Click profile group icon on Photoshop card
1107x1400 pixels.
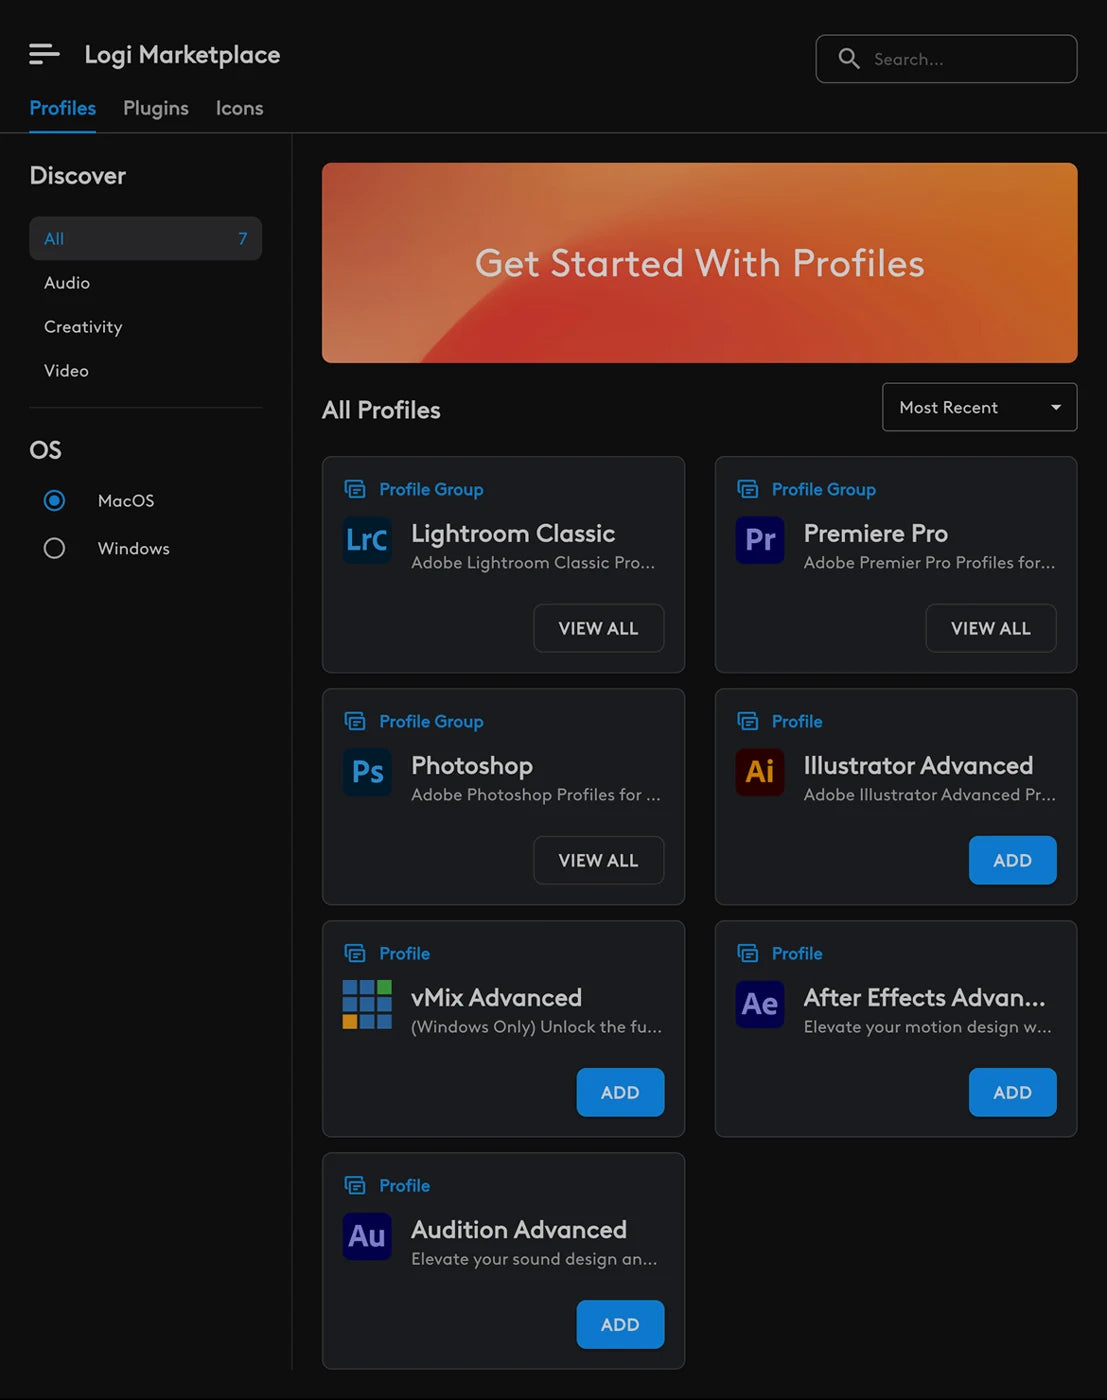pyautogui.click(x=355, y=721)
